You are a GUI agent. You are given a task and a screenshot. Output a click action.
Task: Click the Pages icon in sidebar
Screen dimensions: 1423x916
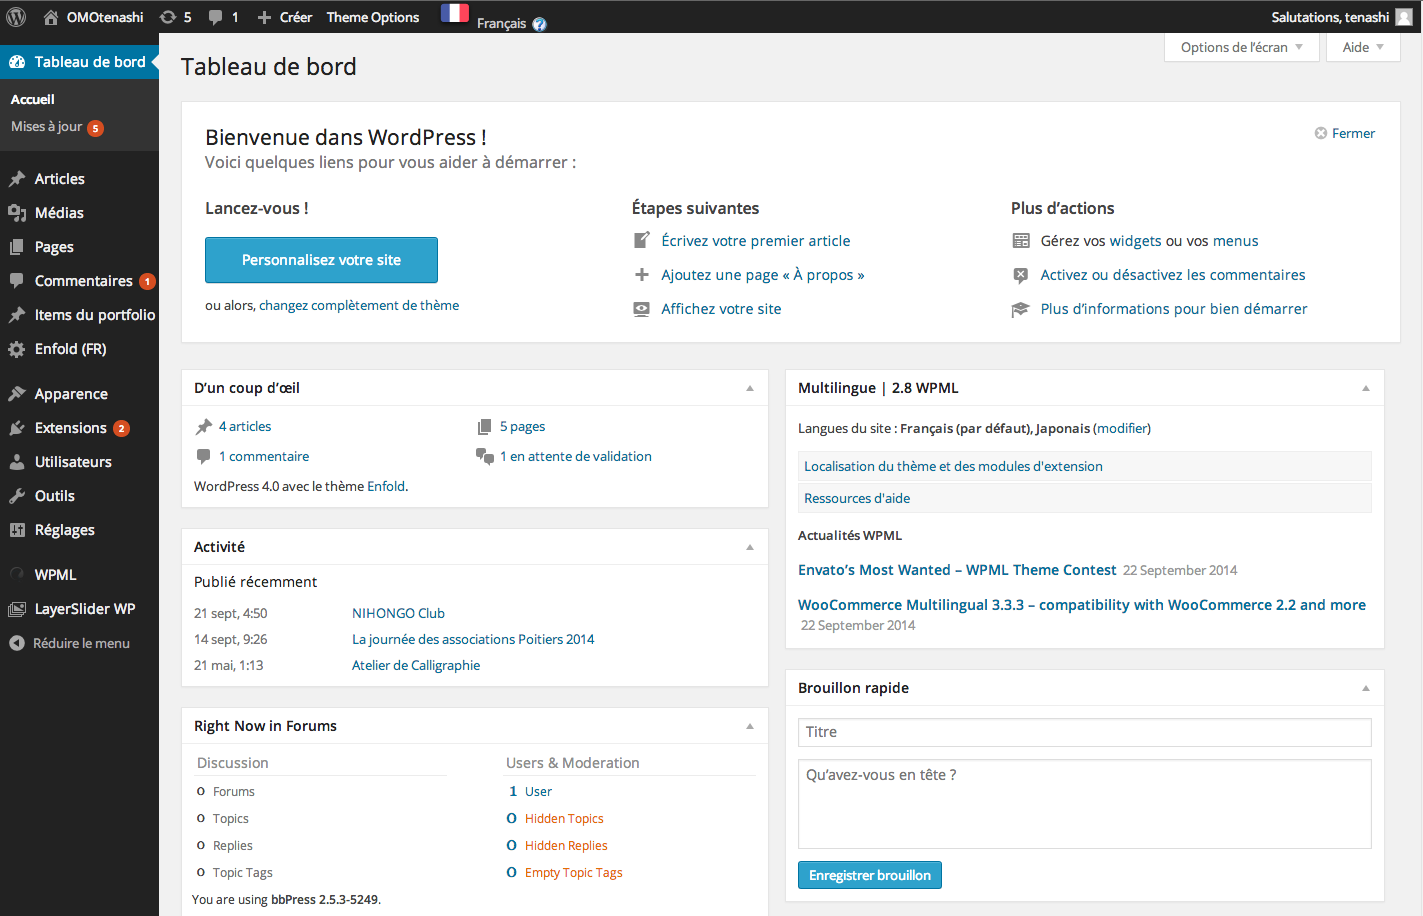point(17,247)
